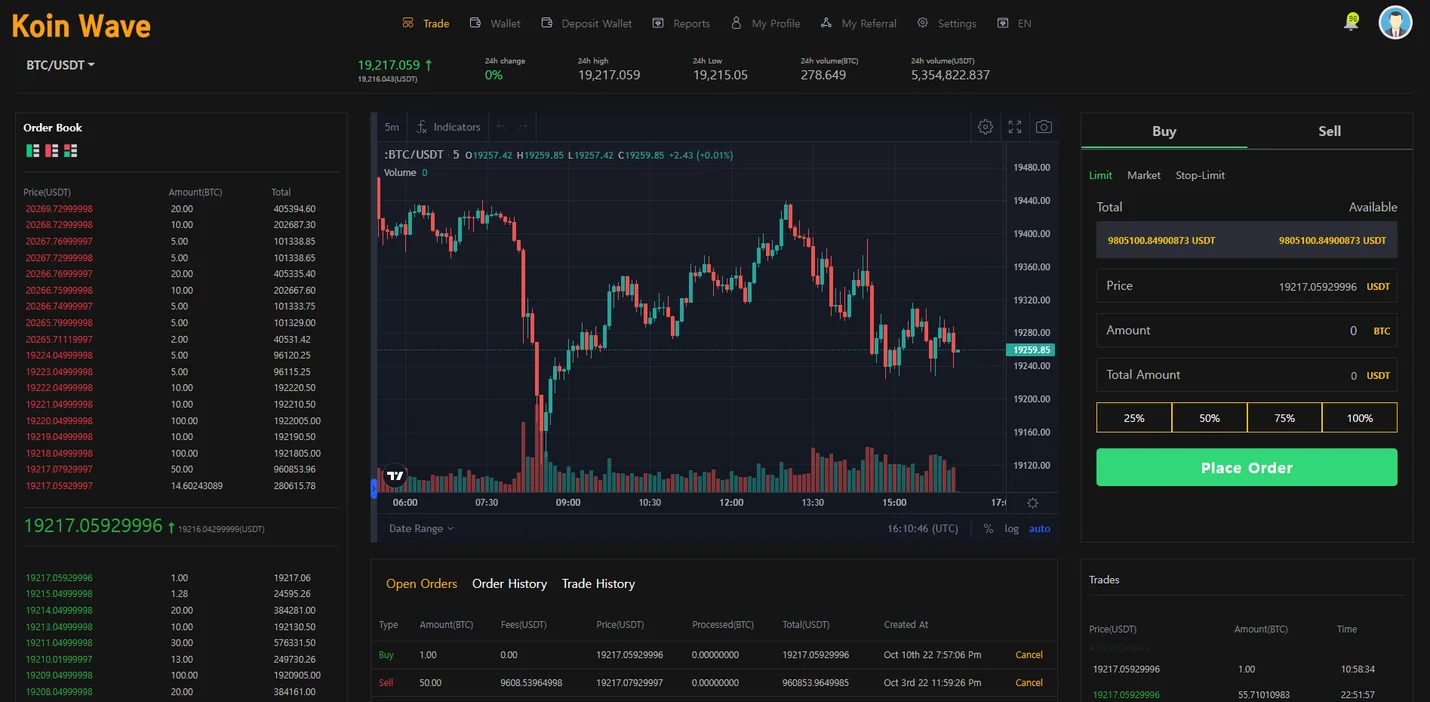1430x702 pixels.
Task: Click the Volume indicator label on chart
Action: tap(400, 173)
